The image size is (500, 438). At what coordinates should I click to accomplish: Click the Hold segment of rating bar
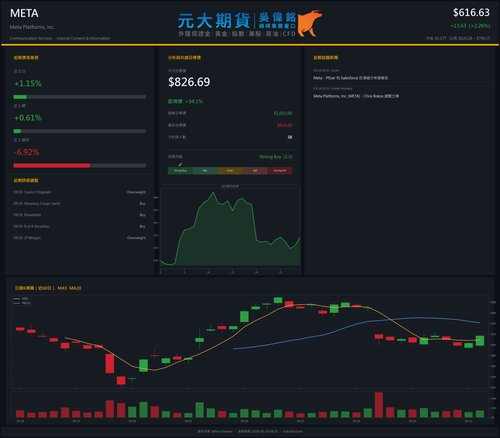pyautogui.click(x=230, y=171)
